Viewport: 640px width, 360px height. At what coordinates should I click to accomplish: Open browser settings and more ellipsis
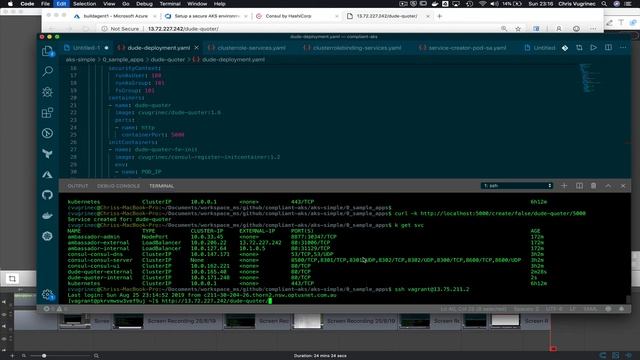point(593,29)
